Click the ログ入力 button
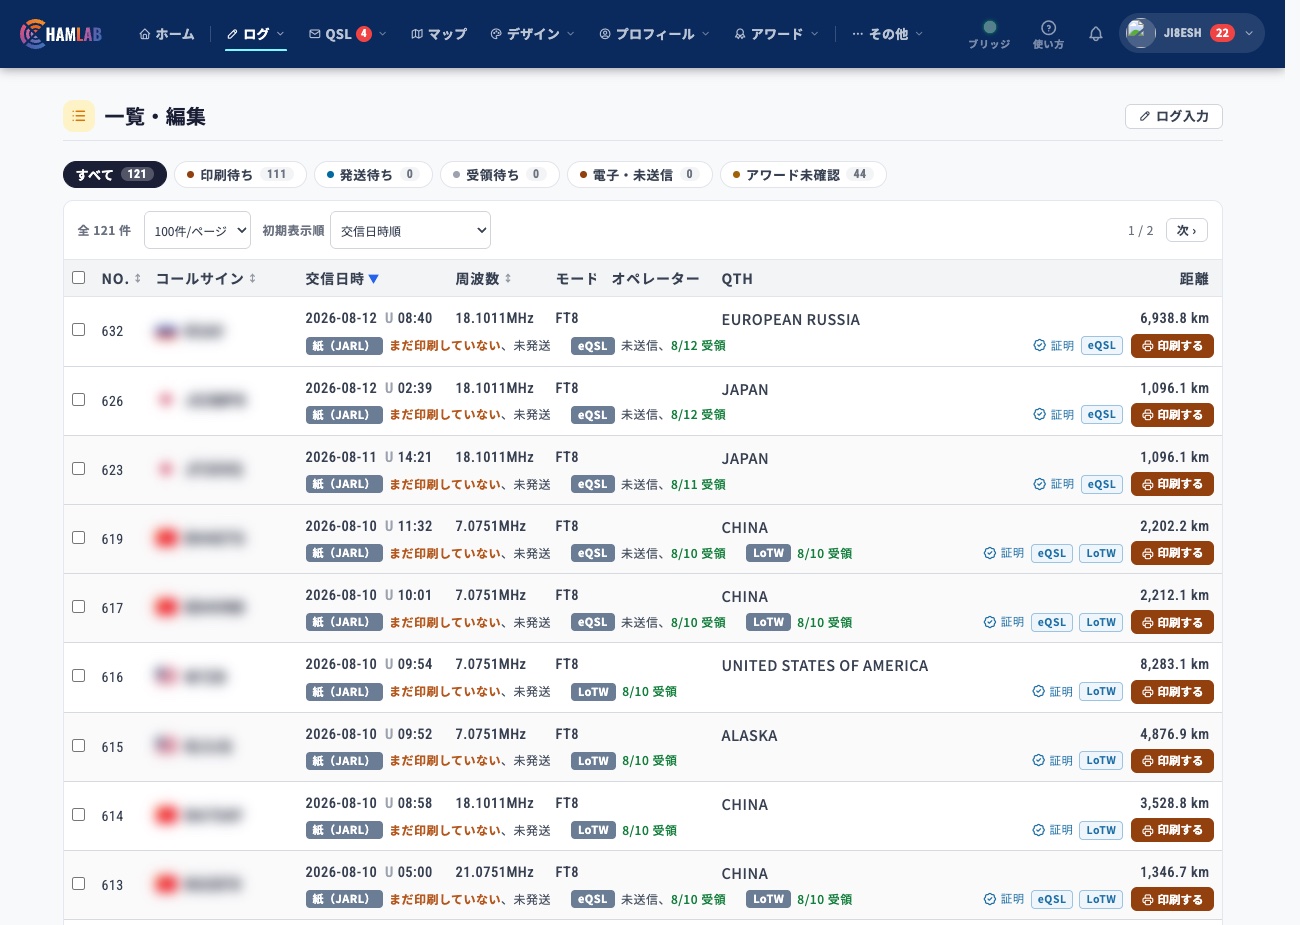Screen dimensions: 1300x925 coord(1174,116)
